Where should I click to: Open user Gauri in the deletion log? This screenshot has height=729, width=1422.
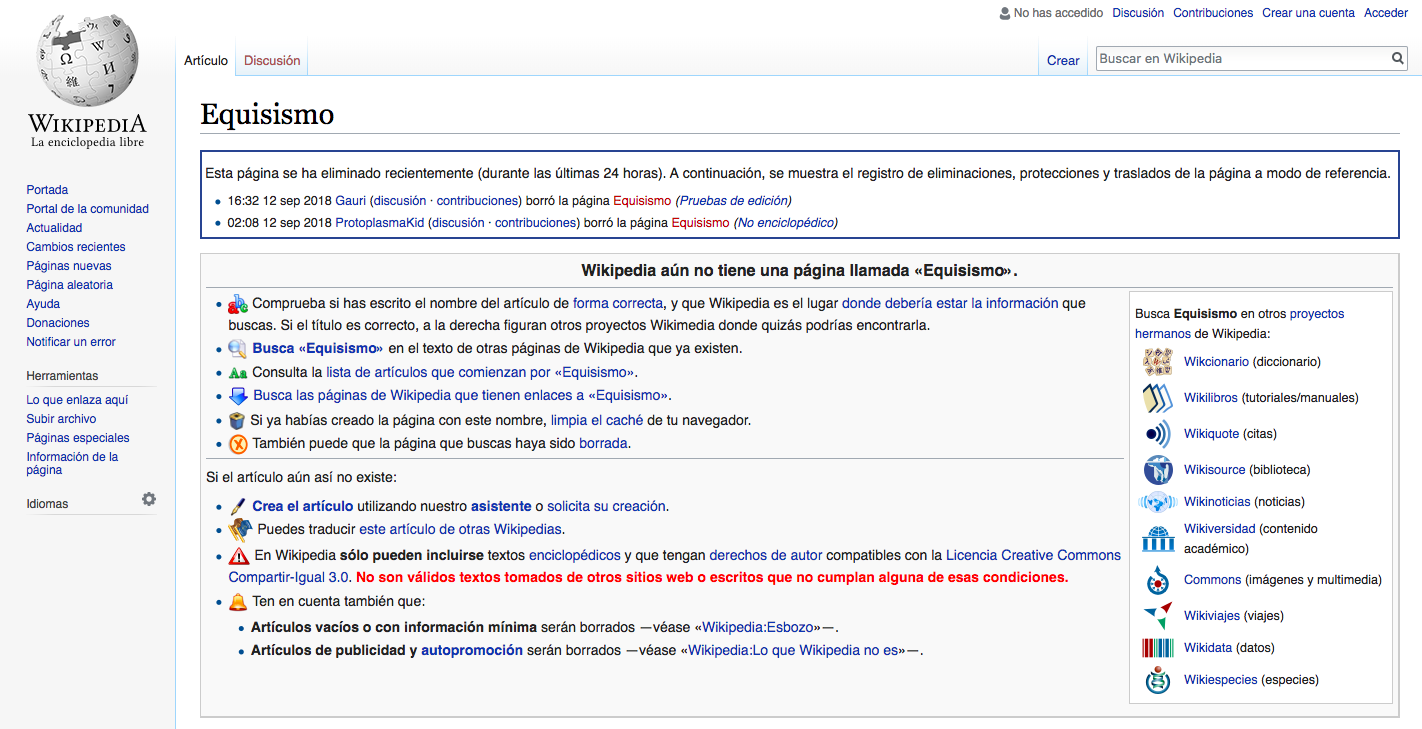click(351, 201)
